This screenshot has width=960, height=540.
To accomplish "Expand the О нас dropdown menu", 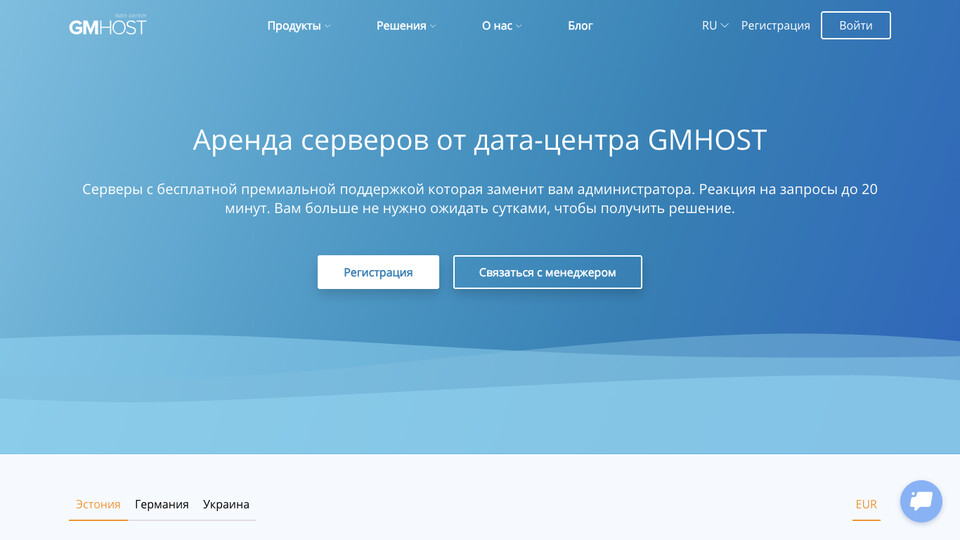I will pos(501,26).
